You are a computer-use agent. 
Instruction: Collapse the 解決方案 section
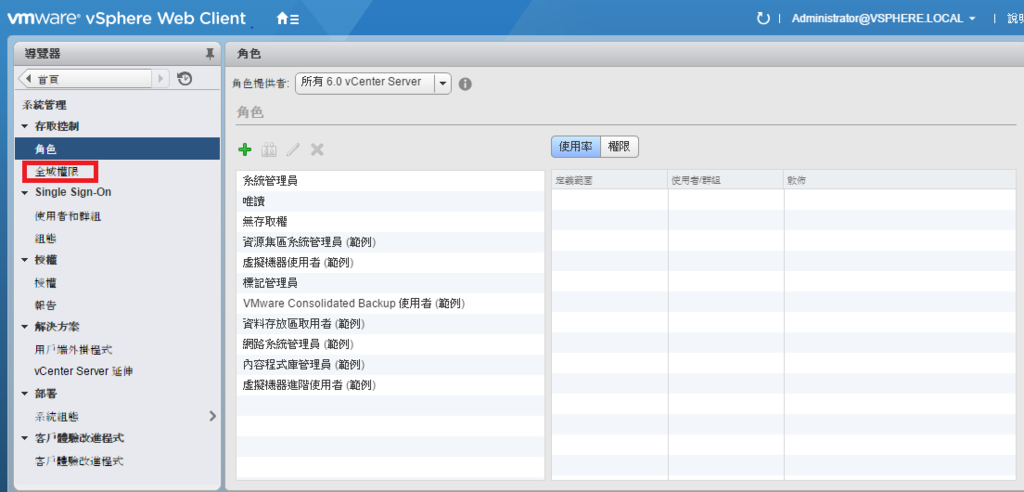point(25,327)
